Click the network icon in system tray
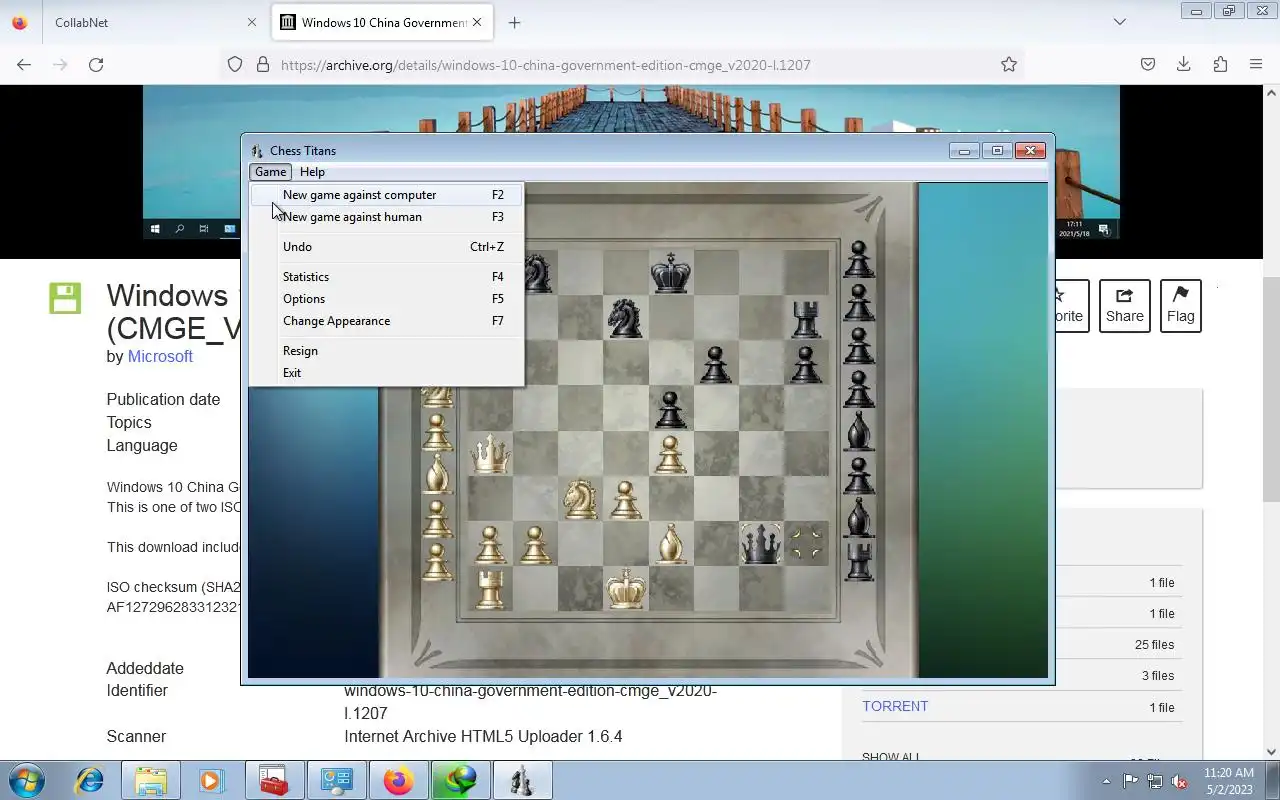 tap(1155, 781)
